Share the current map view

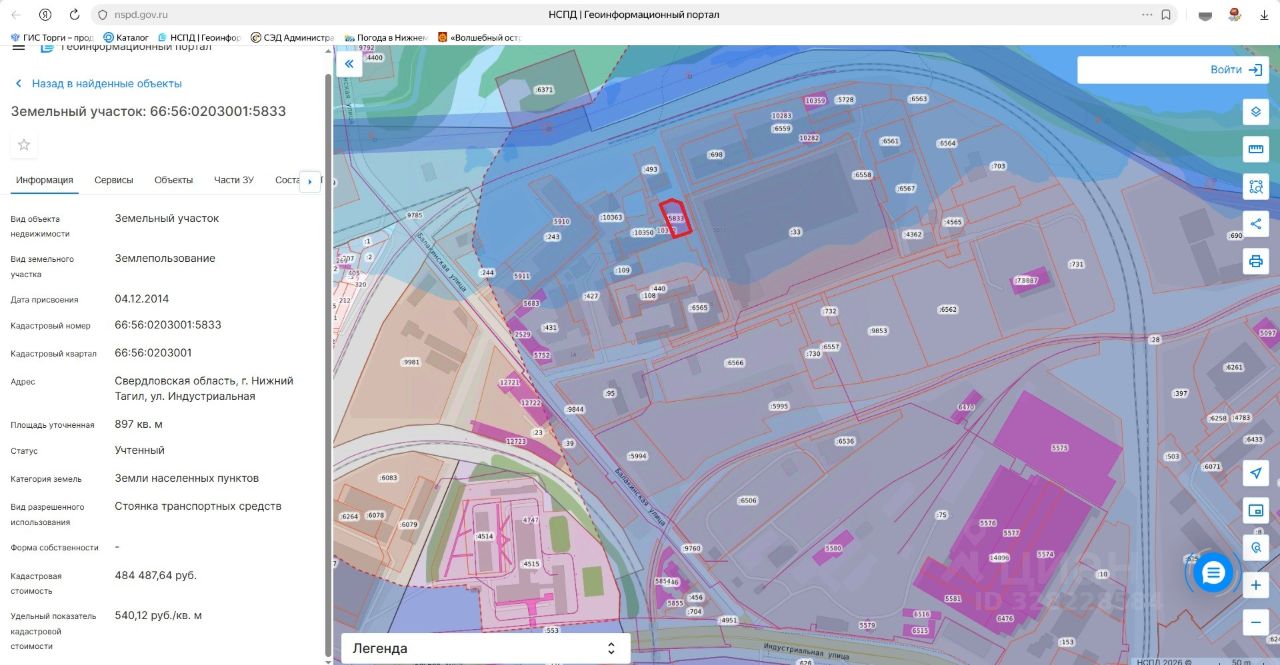1255,223
